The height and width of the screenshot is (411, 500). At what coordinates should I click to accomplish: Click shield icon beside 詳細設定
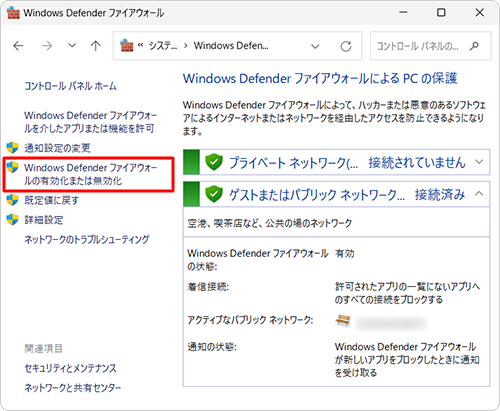click(x=13, y=219)
